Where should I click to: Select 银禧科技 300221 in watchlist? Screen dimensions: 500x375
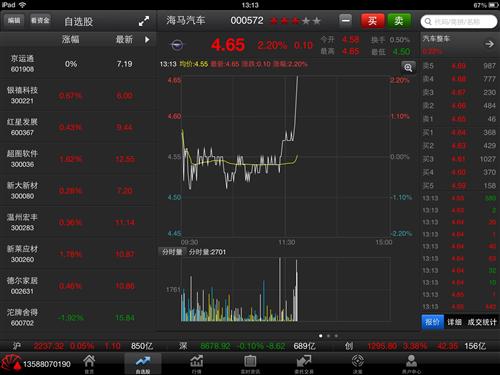click(x=77, y=95)
